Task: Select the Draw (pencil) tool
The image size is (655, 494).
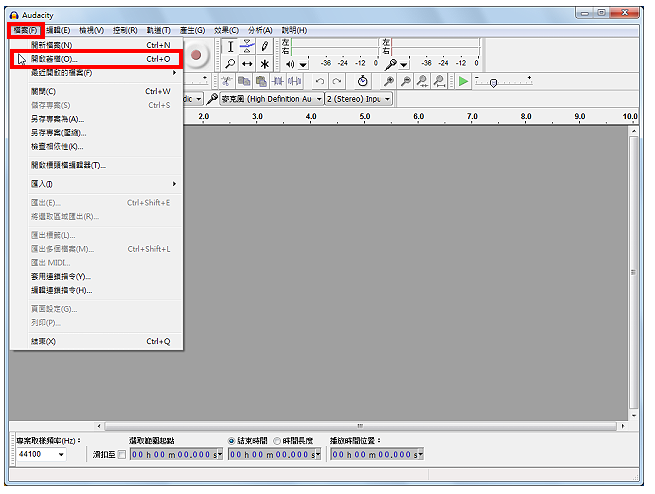Action: pos(264,46)
